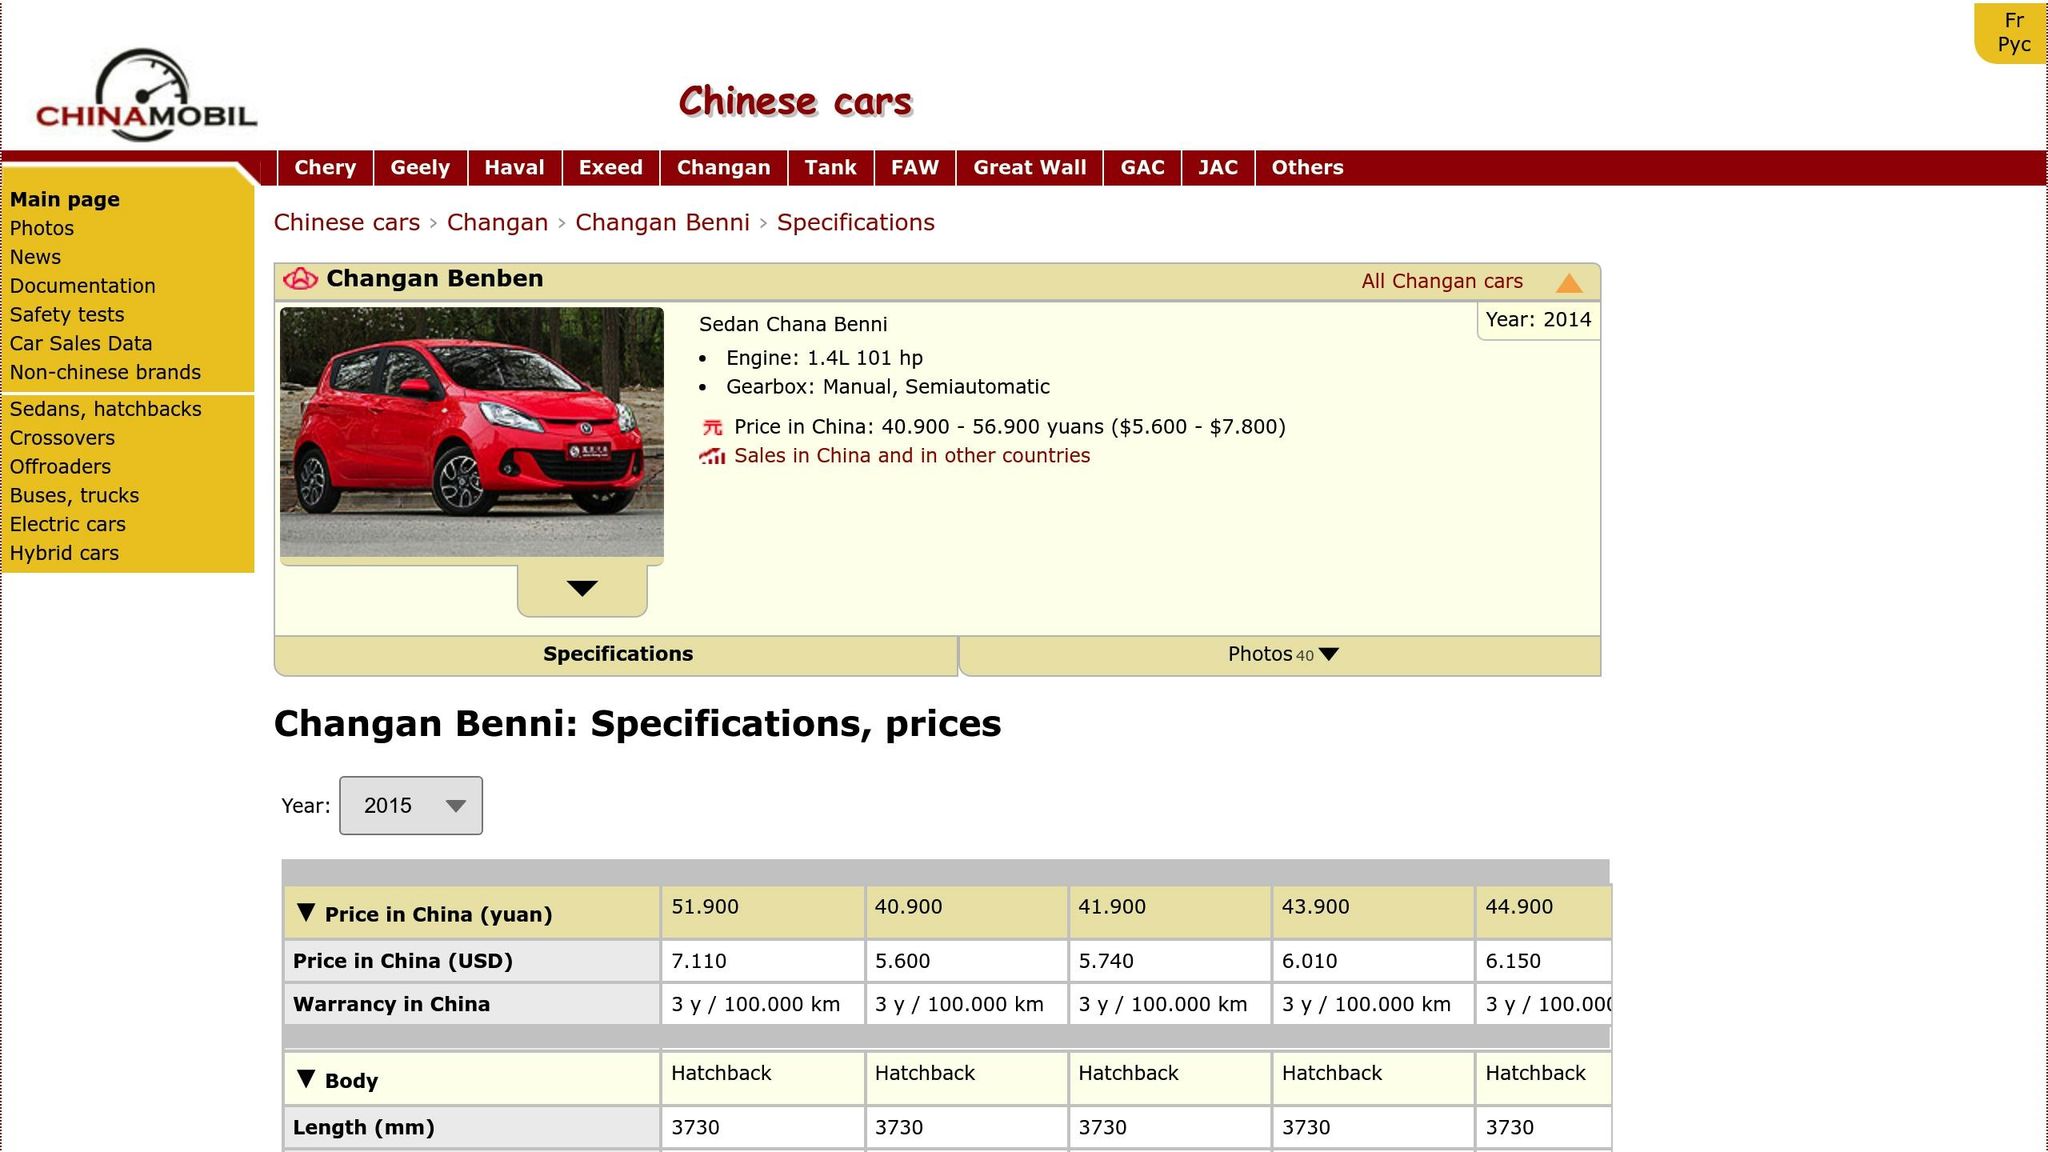Switch language to Рус
The width and height of the screenshot is (2048, 1152).
pyautogui.click(x=2014, y=45)
